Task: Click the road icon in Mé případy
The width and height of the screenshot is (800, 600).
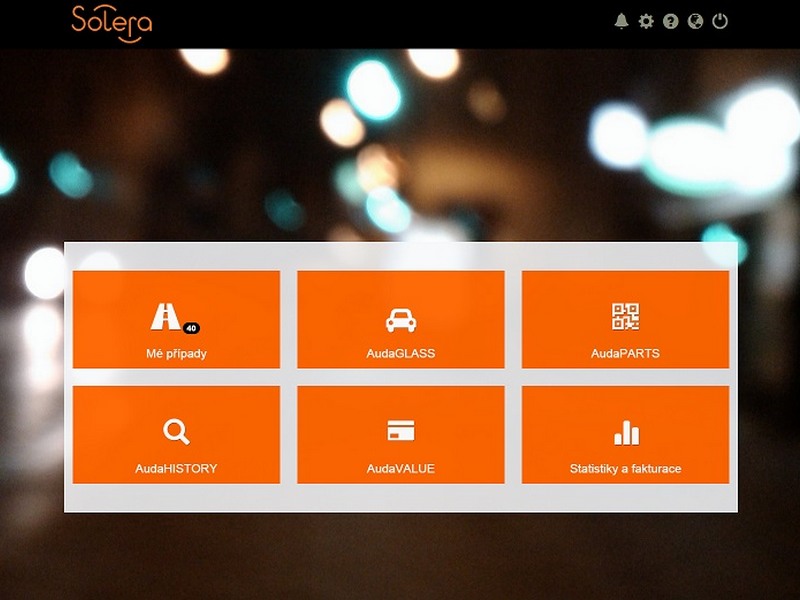Action: point(165,317)
